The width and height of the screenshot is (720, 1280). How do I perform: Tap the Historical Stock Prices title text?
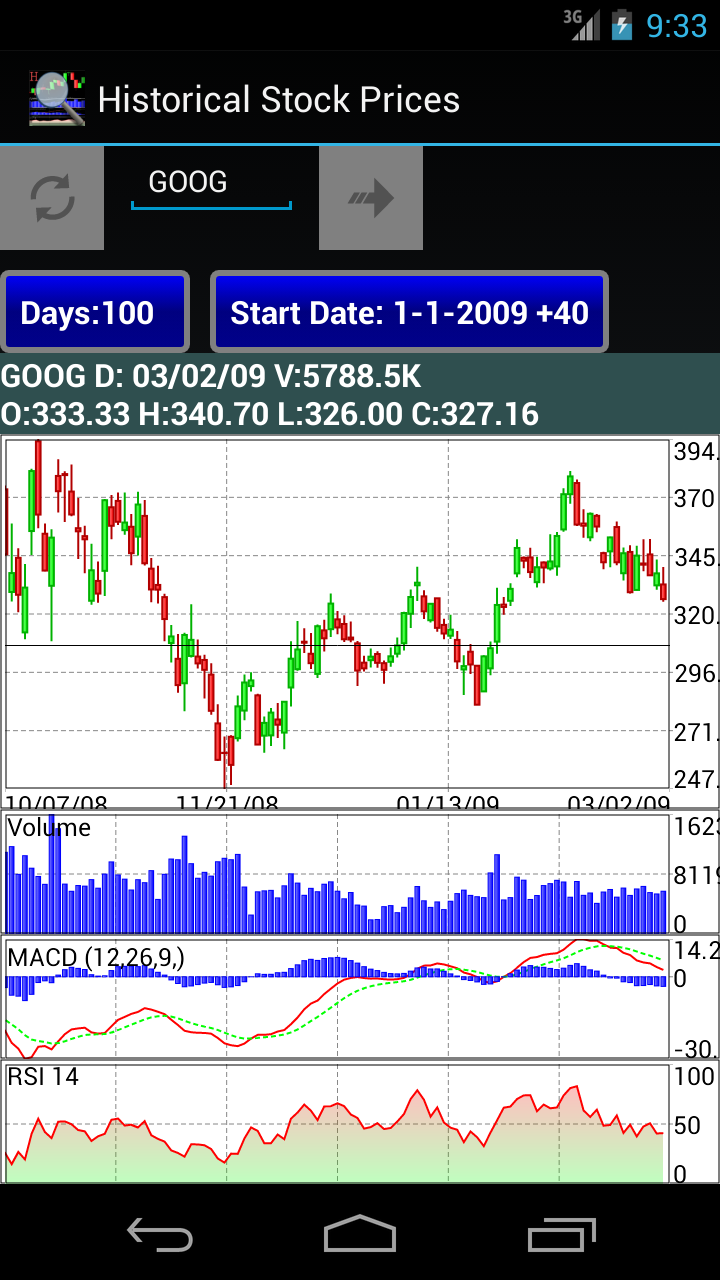pos(279,99)
